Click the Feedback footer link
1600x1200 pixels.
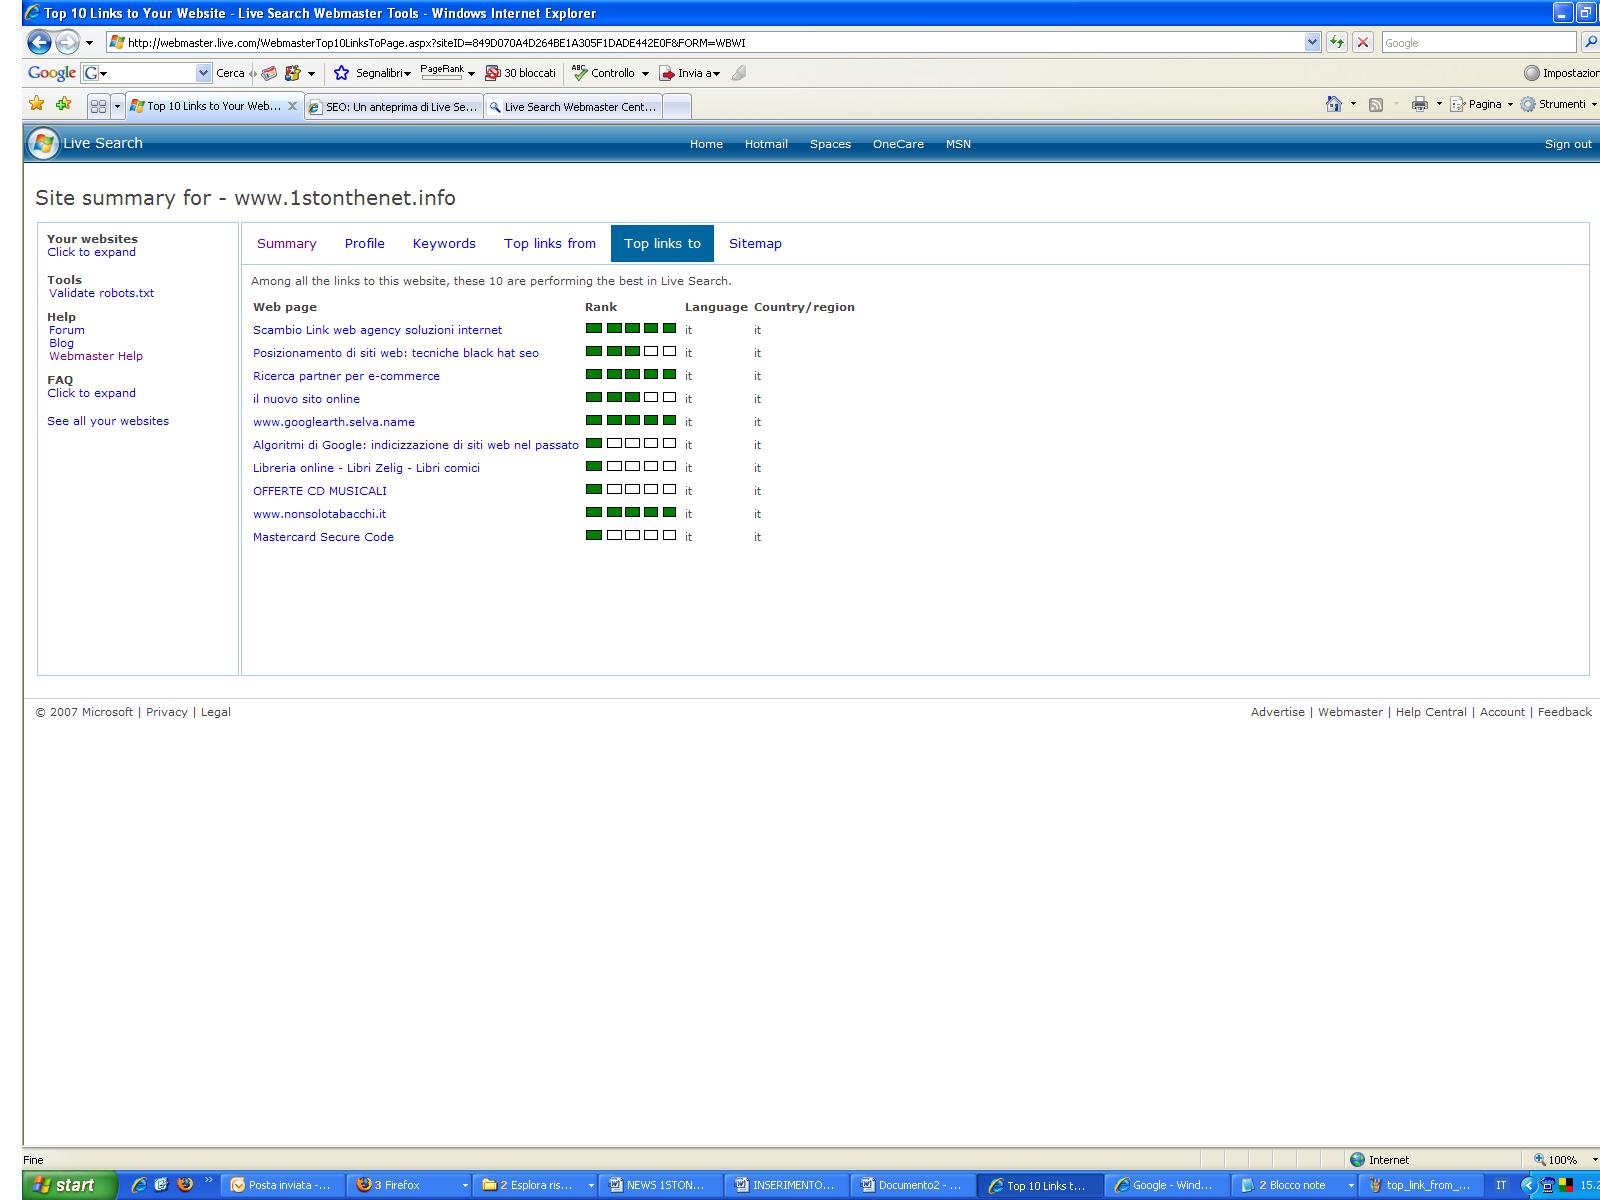(1565, 712)
